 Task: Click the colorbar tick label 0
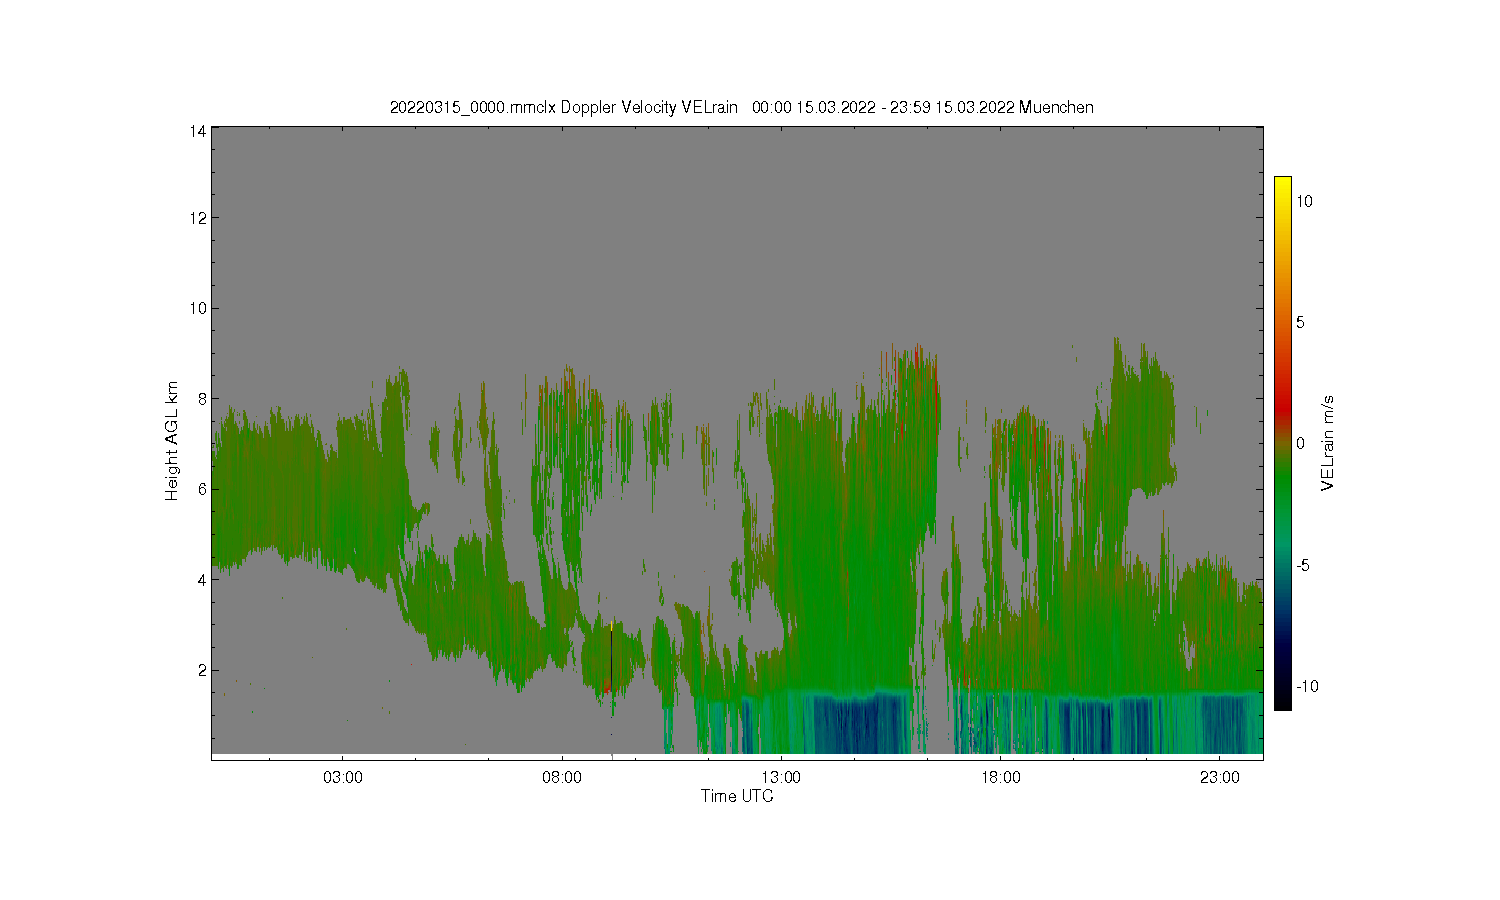1300,443
